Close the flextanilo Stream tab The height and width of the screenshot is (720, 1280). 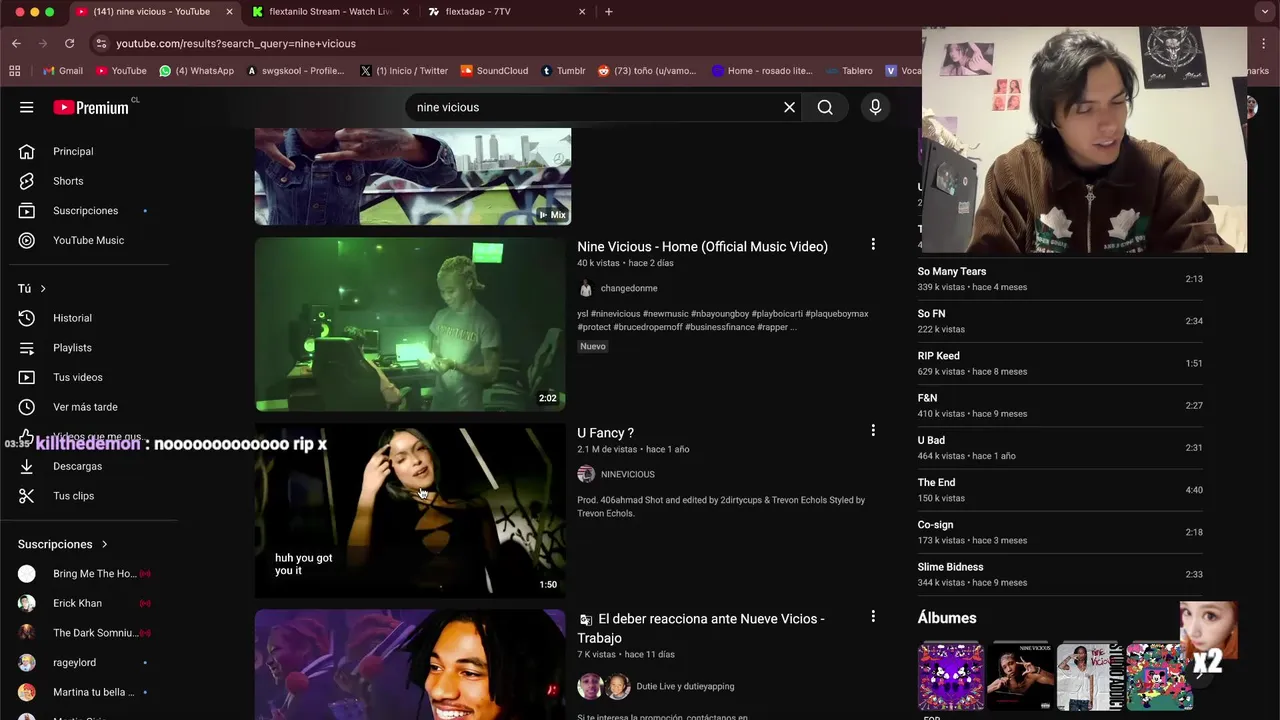click(x=405, y=12)
